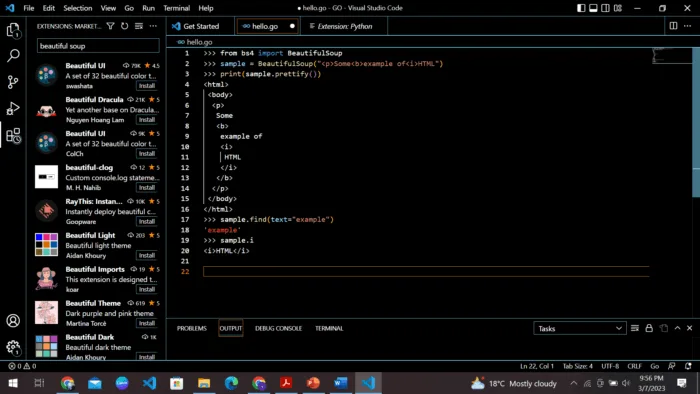Select the Extensions view icon
The height and width of the screenshot is (394, 700).
13,135
